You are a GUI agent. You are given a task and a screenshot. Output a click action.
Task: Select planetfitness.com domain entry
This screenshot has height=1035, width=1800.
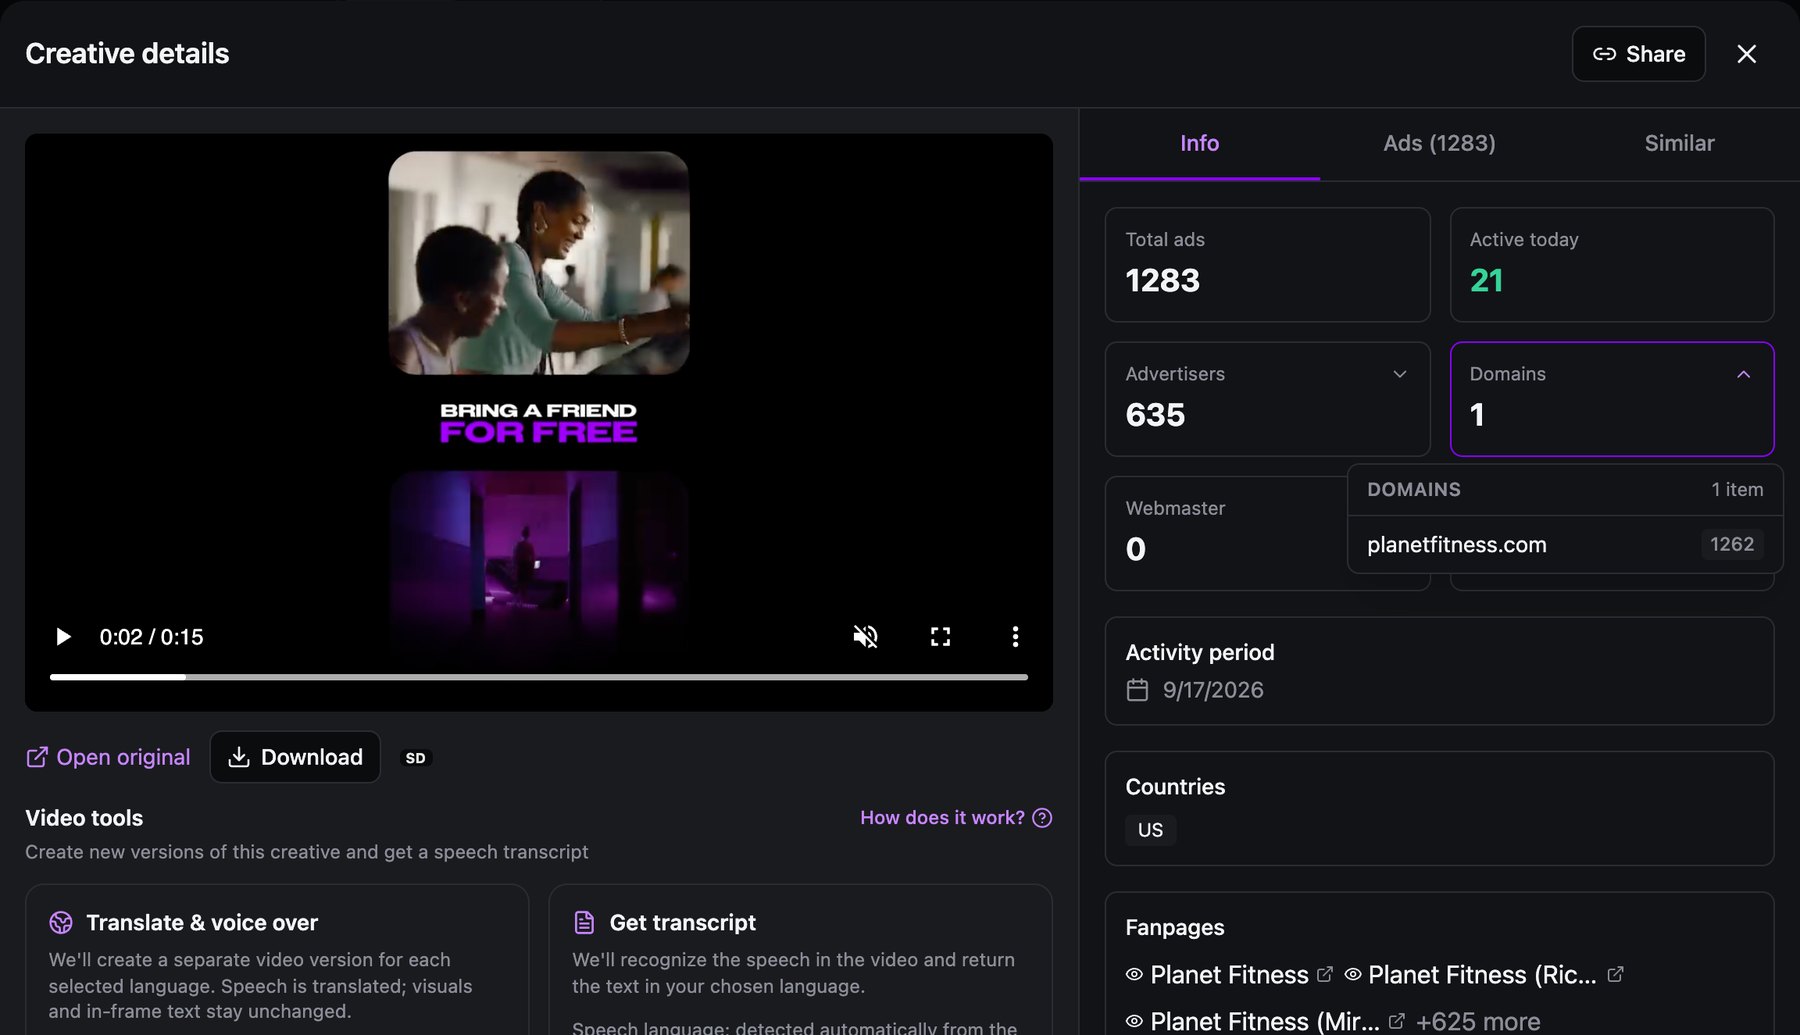pyautogui.click(x=1565, y=544)
